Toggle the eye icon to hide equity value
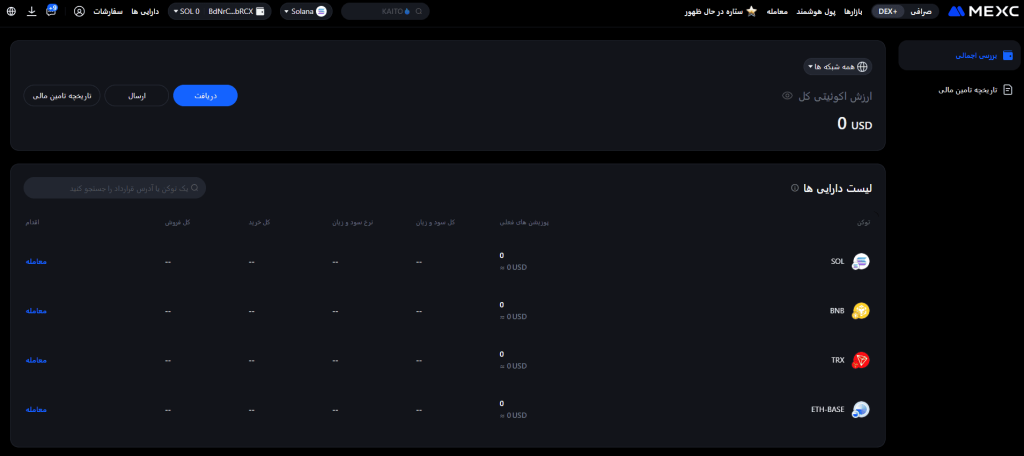Image resolution: width=1024 pixels, height=456 pixels. 787,96
